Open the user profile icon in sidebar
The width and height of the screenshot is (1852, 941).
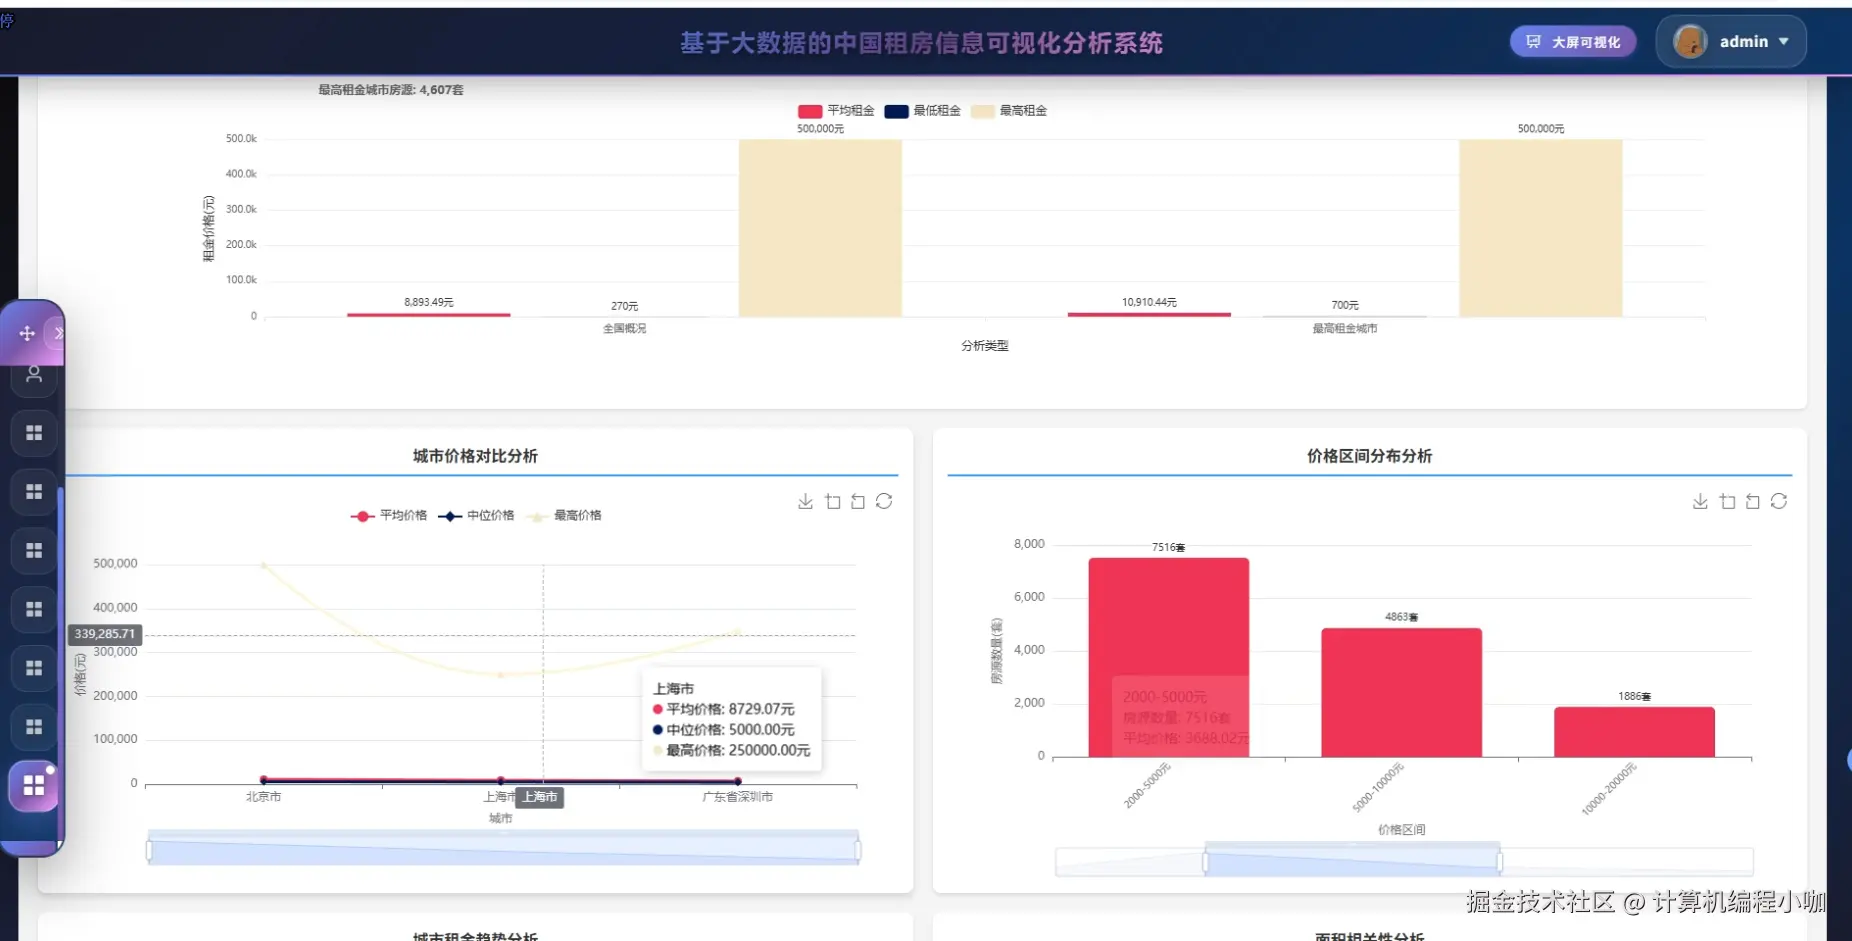pyautogui.click(x=34, y=375)
